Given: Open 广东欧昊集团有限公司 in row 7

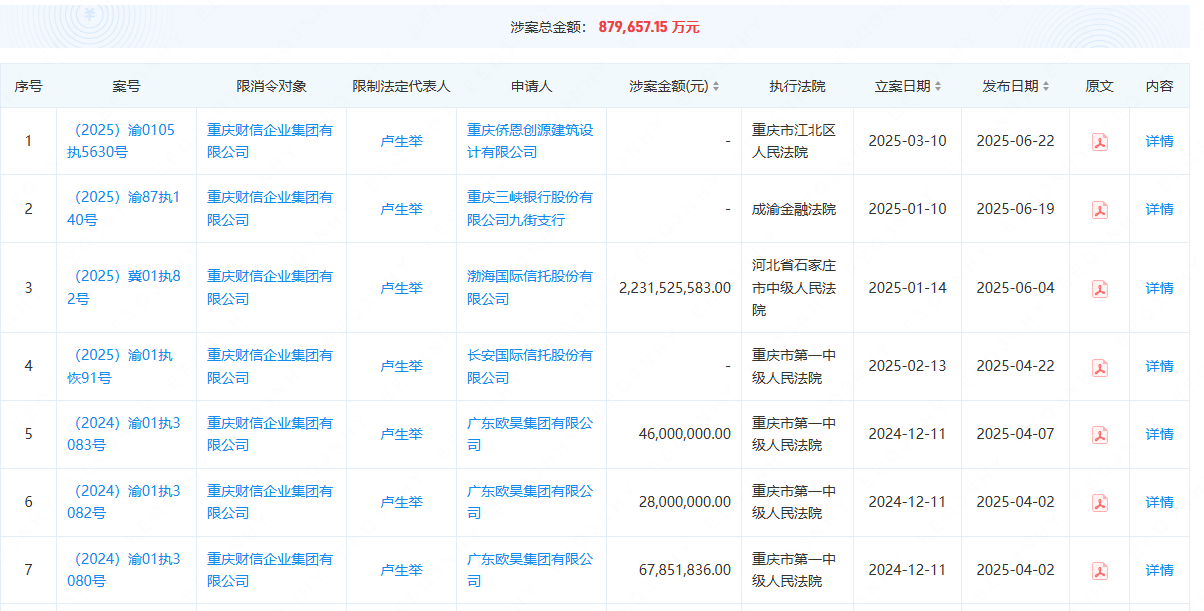Looking at the screenshot, I should tap(530, 570).
